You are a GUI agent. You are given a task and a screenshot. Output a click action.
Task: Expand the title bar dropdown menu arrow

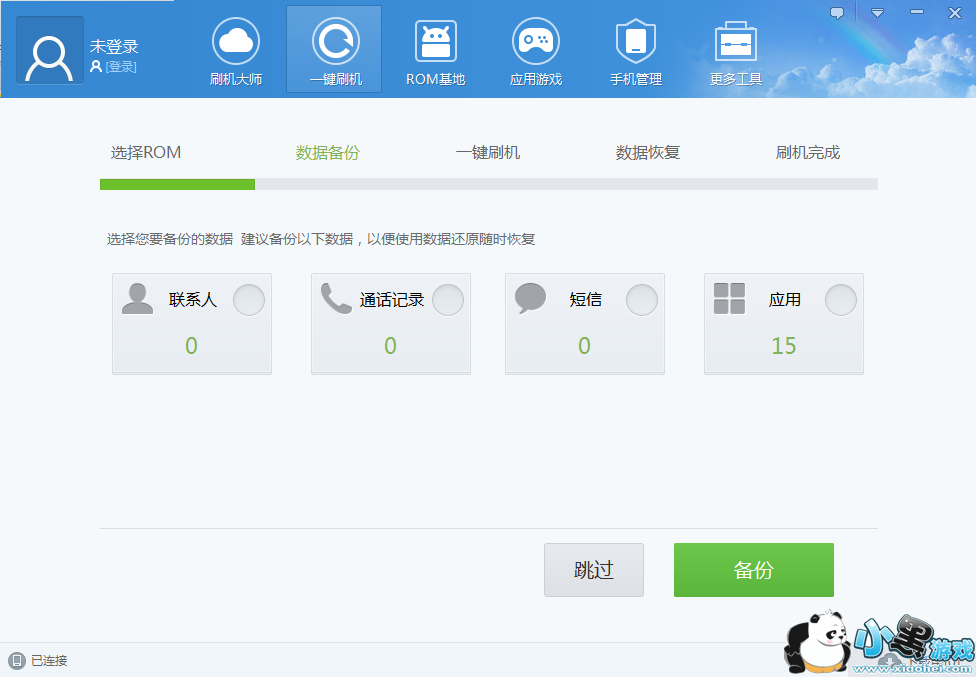pyautogui.click(x=877, y=13)
